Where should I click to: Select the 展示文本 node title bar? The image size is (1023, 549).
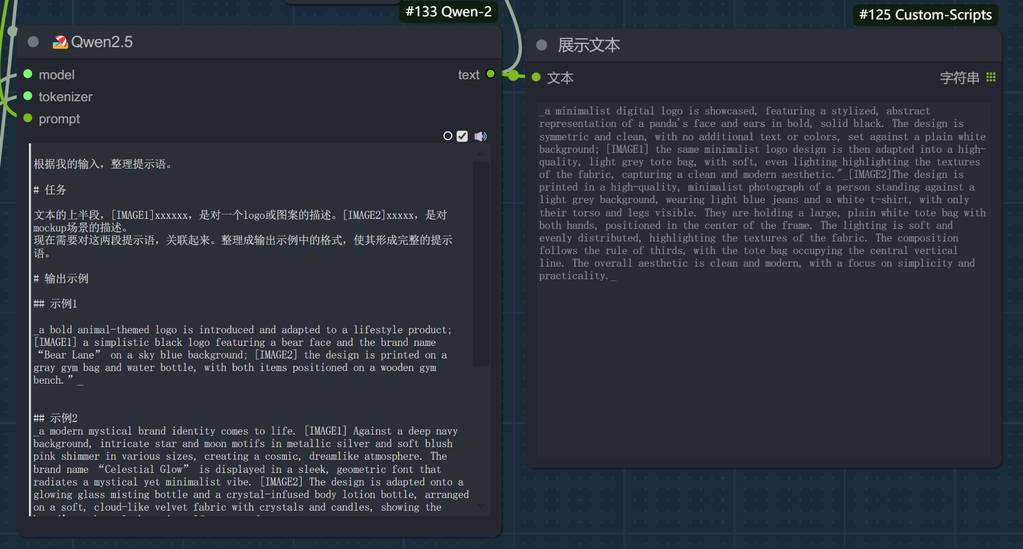pos(760,45)
